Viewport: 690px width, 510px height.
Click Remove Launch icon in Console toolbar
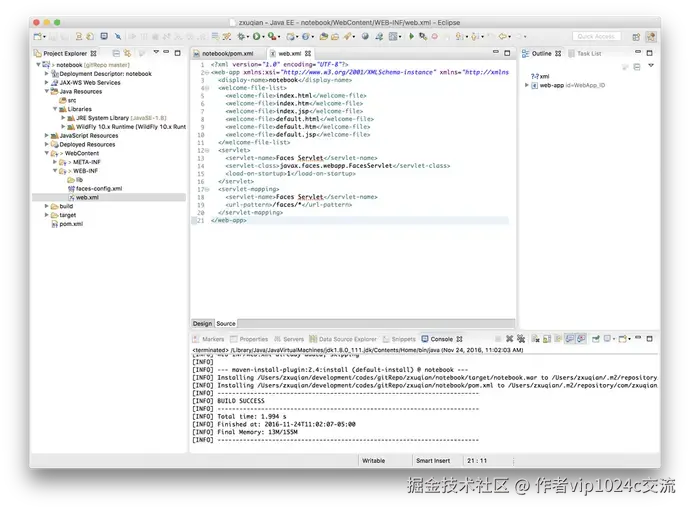(x=510, y=339)
